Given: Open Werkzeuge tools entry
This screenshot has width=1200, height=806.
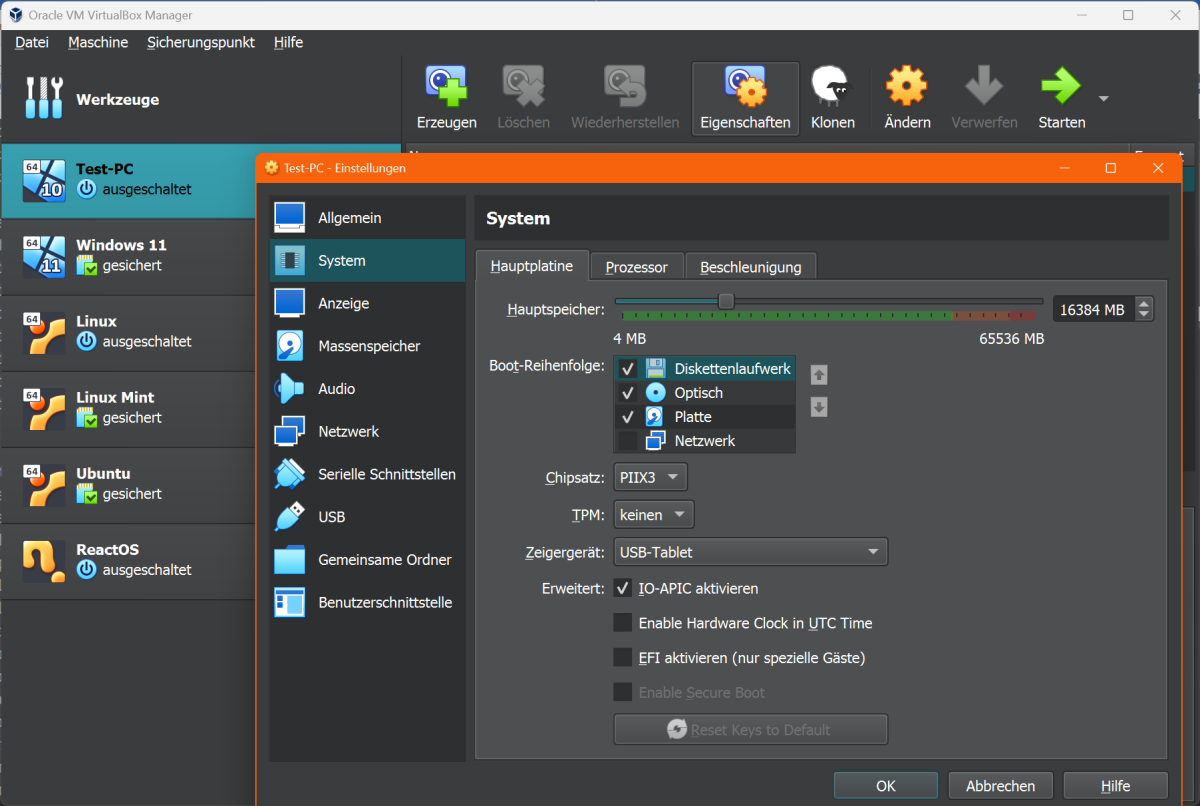Looking at the screenshot, I should (200, 100).
